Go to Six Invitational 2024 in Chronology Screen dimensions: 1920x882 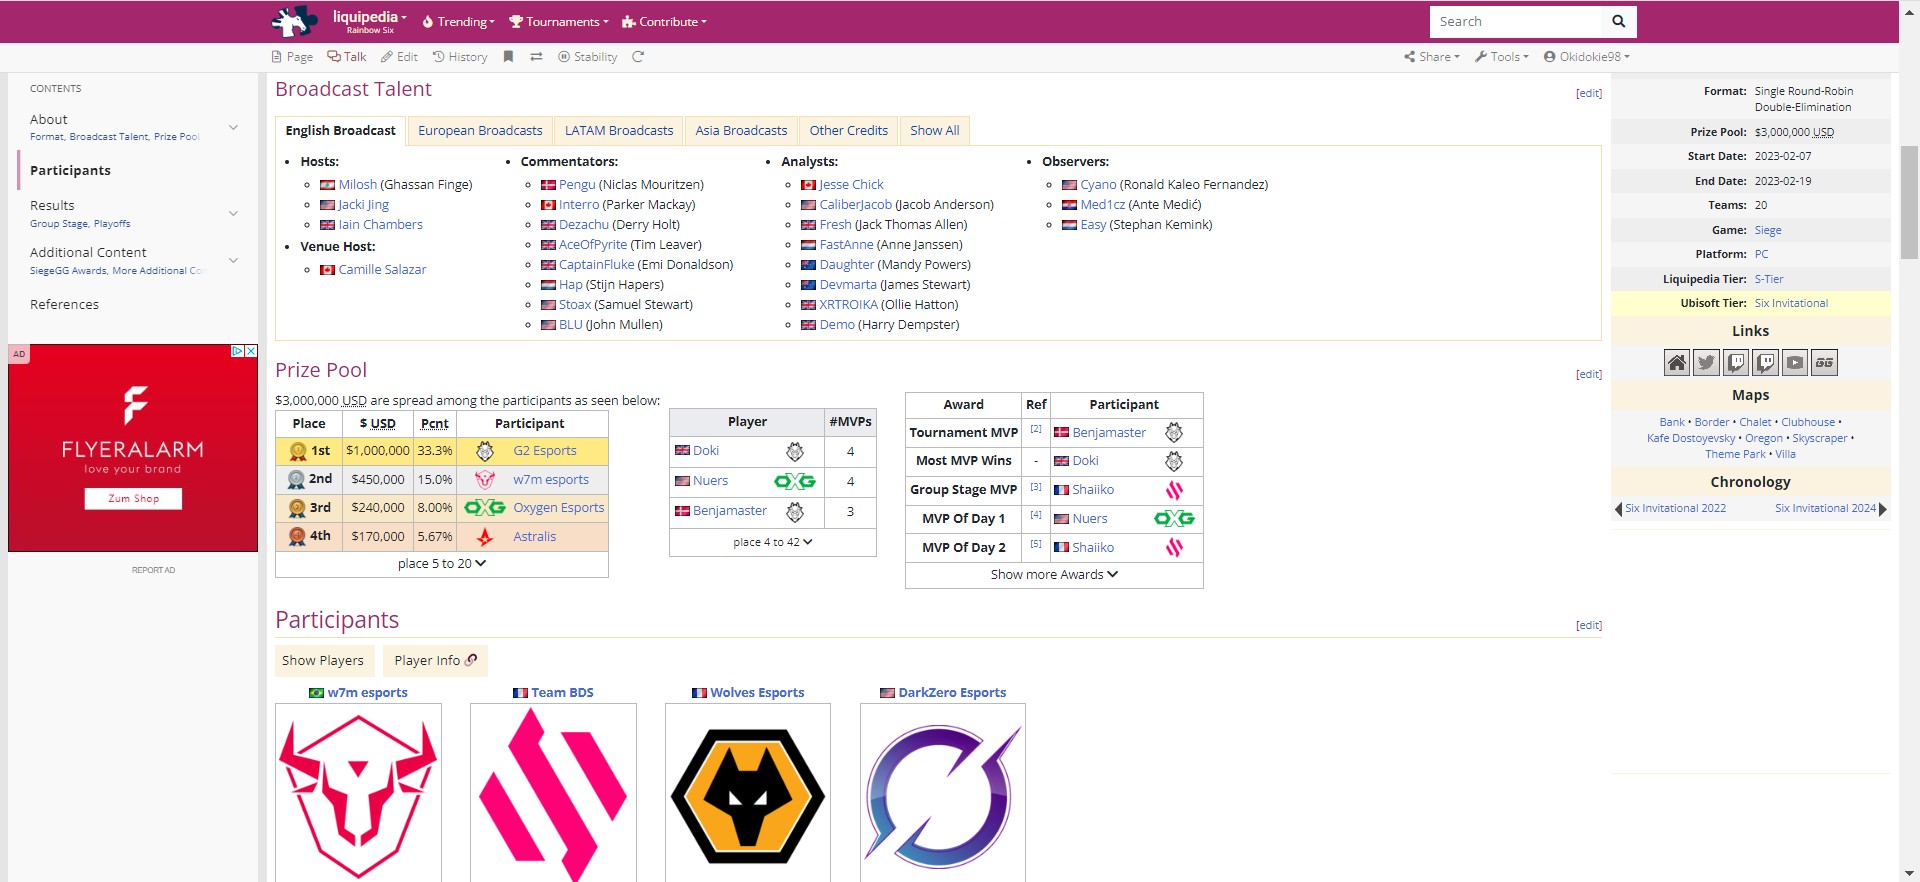(1825, 508)
